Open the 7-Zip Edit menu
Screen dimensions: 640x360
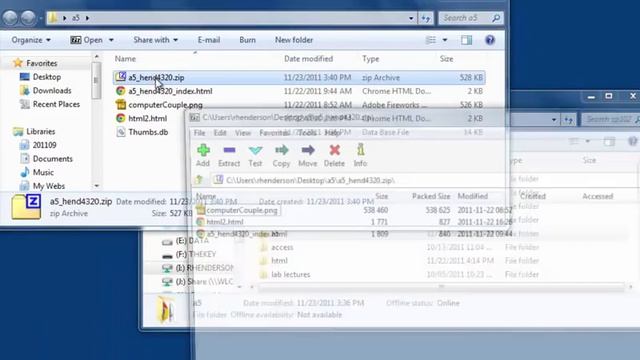(x=220, y=133)
